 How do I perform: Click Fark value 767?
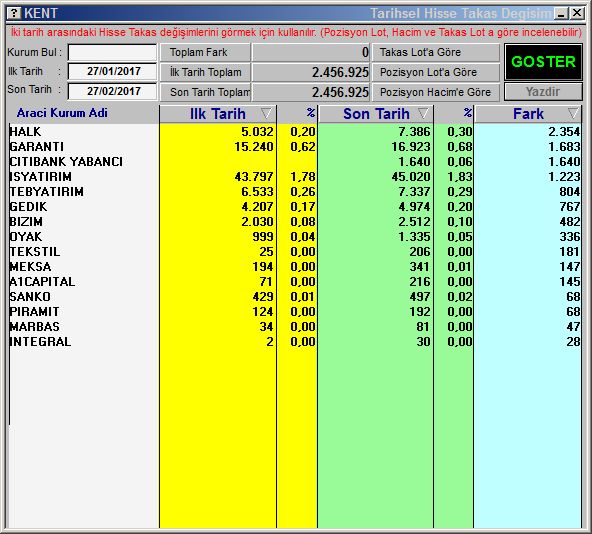coord(570,207)
